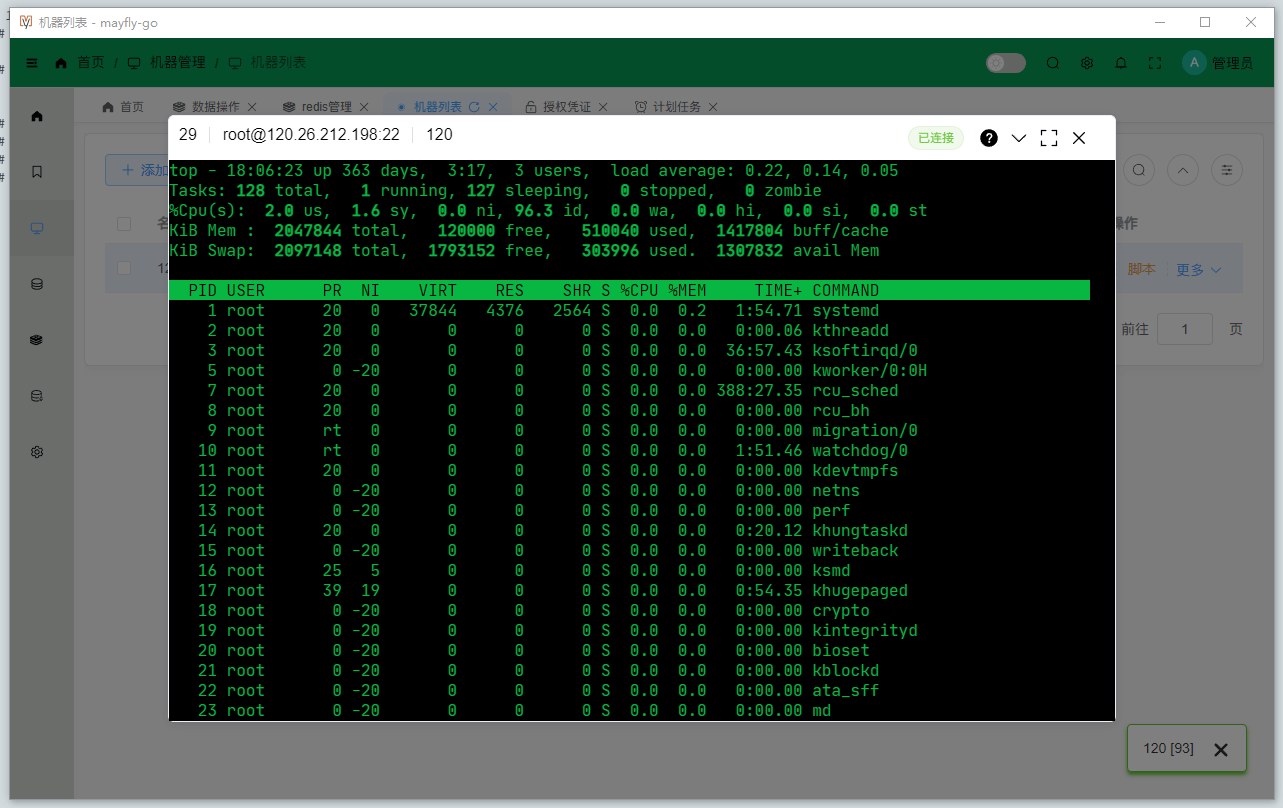This screenshot has width=1283, height=808.
Task: Open the header settings gear icon
Action: click(1087, 63)
